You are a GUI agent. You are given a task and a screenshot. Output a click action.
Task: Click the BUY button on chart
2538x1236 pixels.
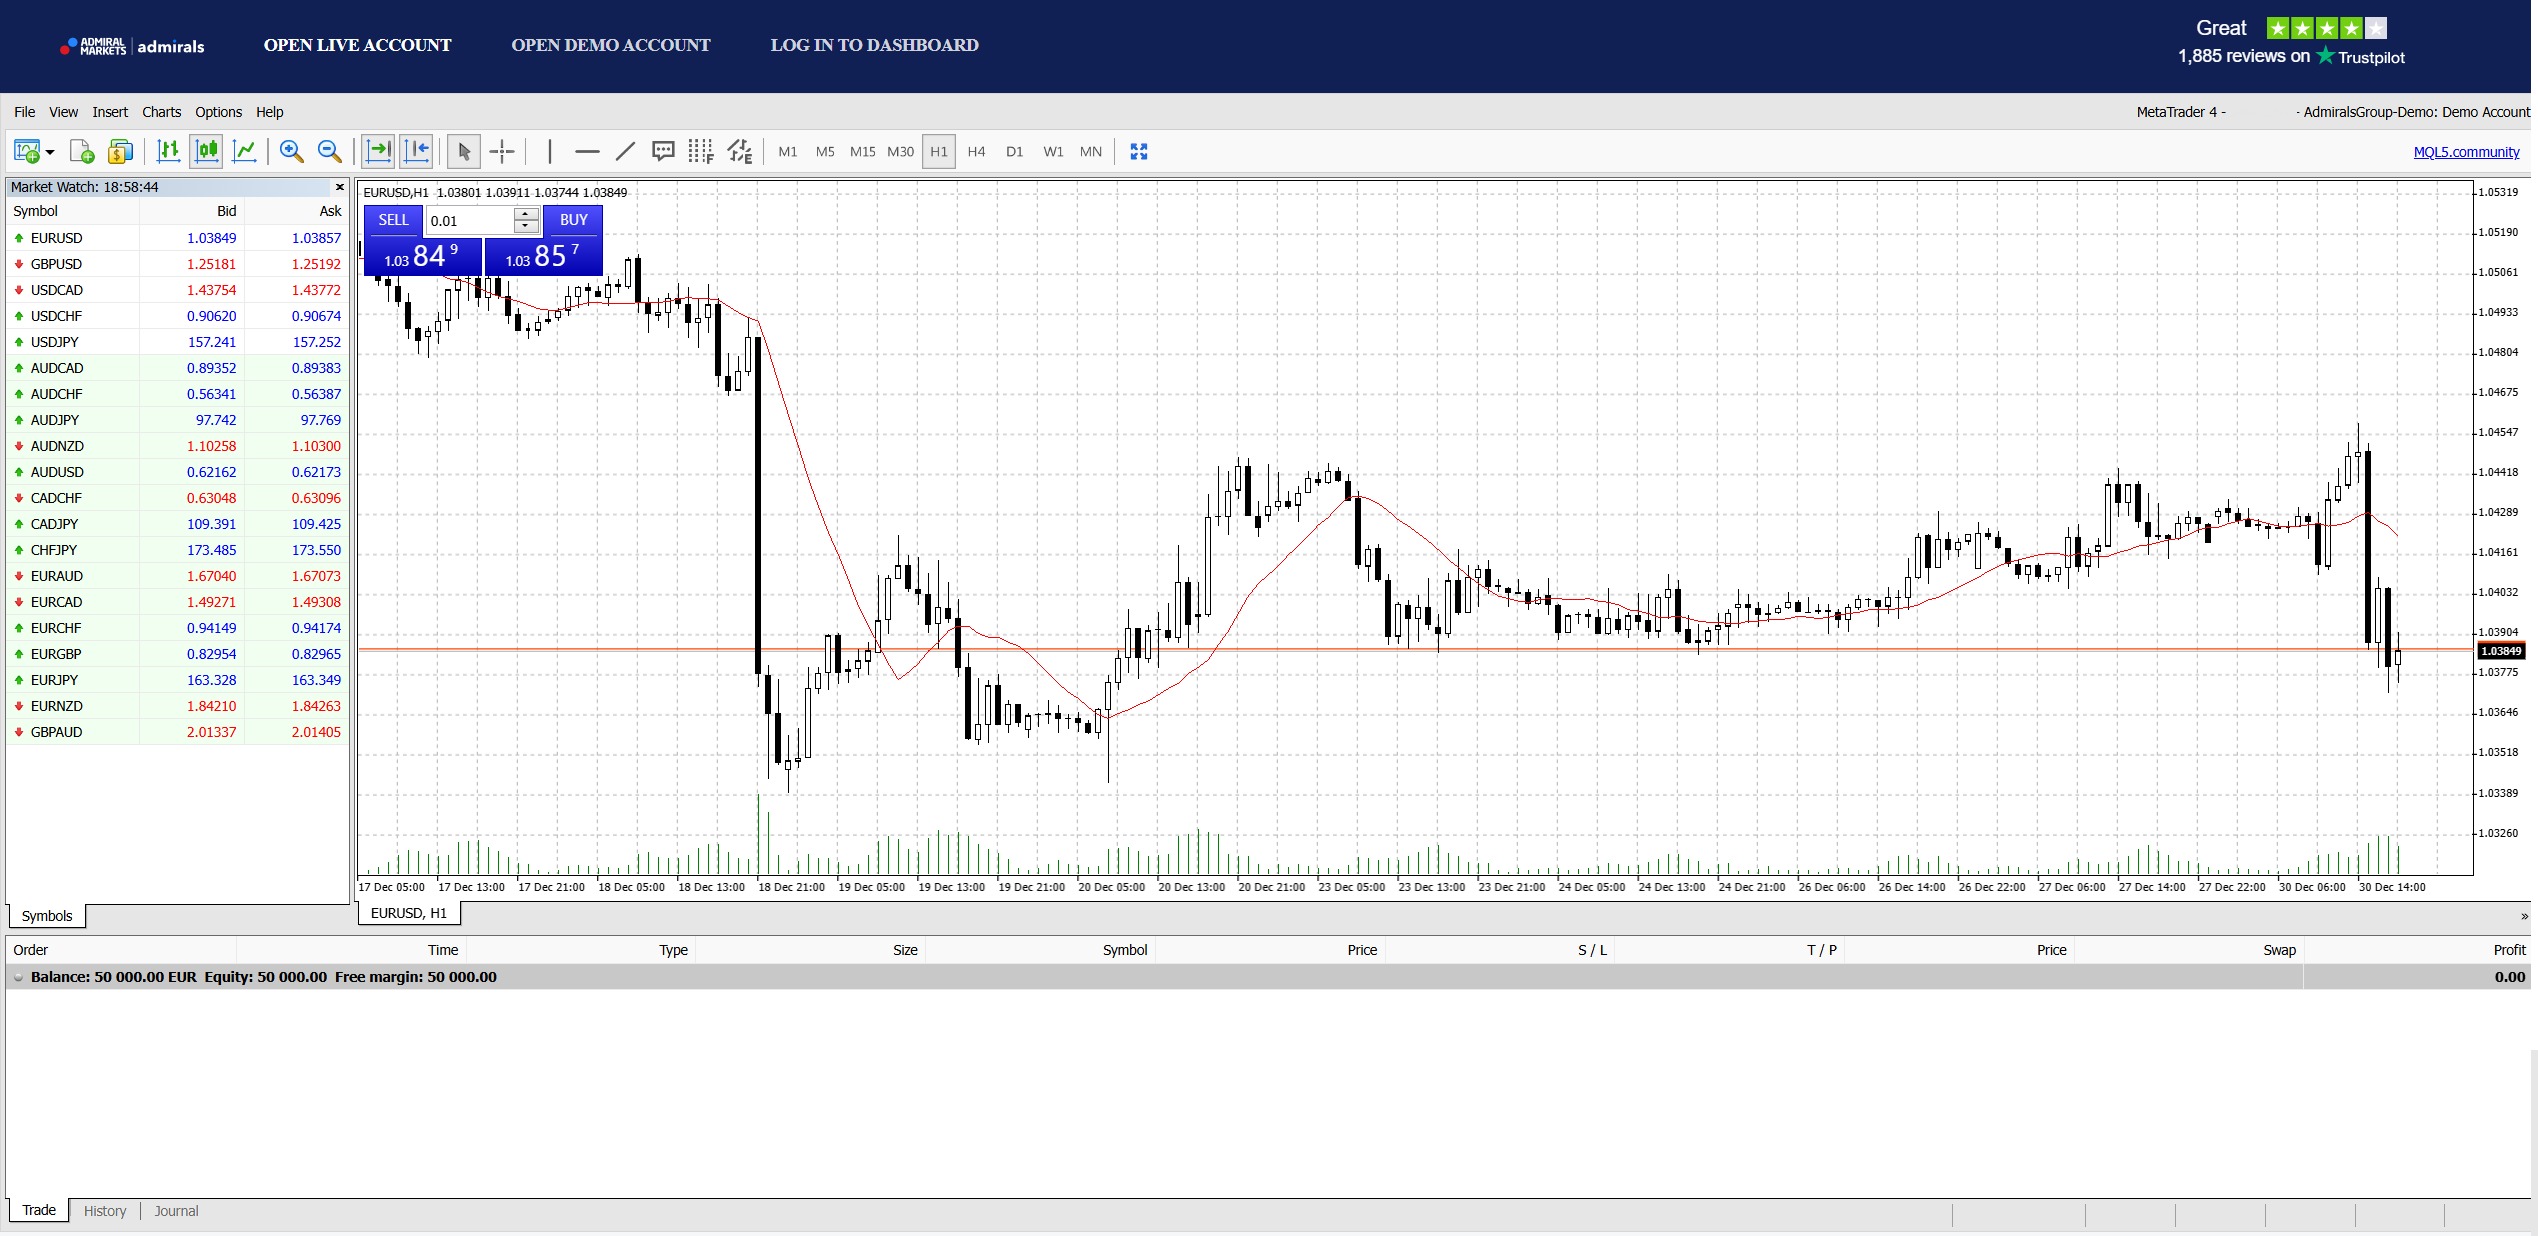573,220
